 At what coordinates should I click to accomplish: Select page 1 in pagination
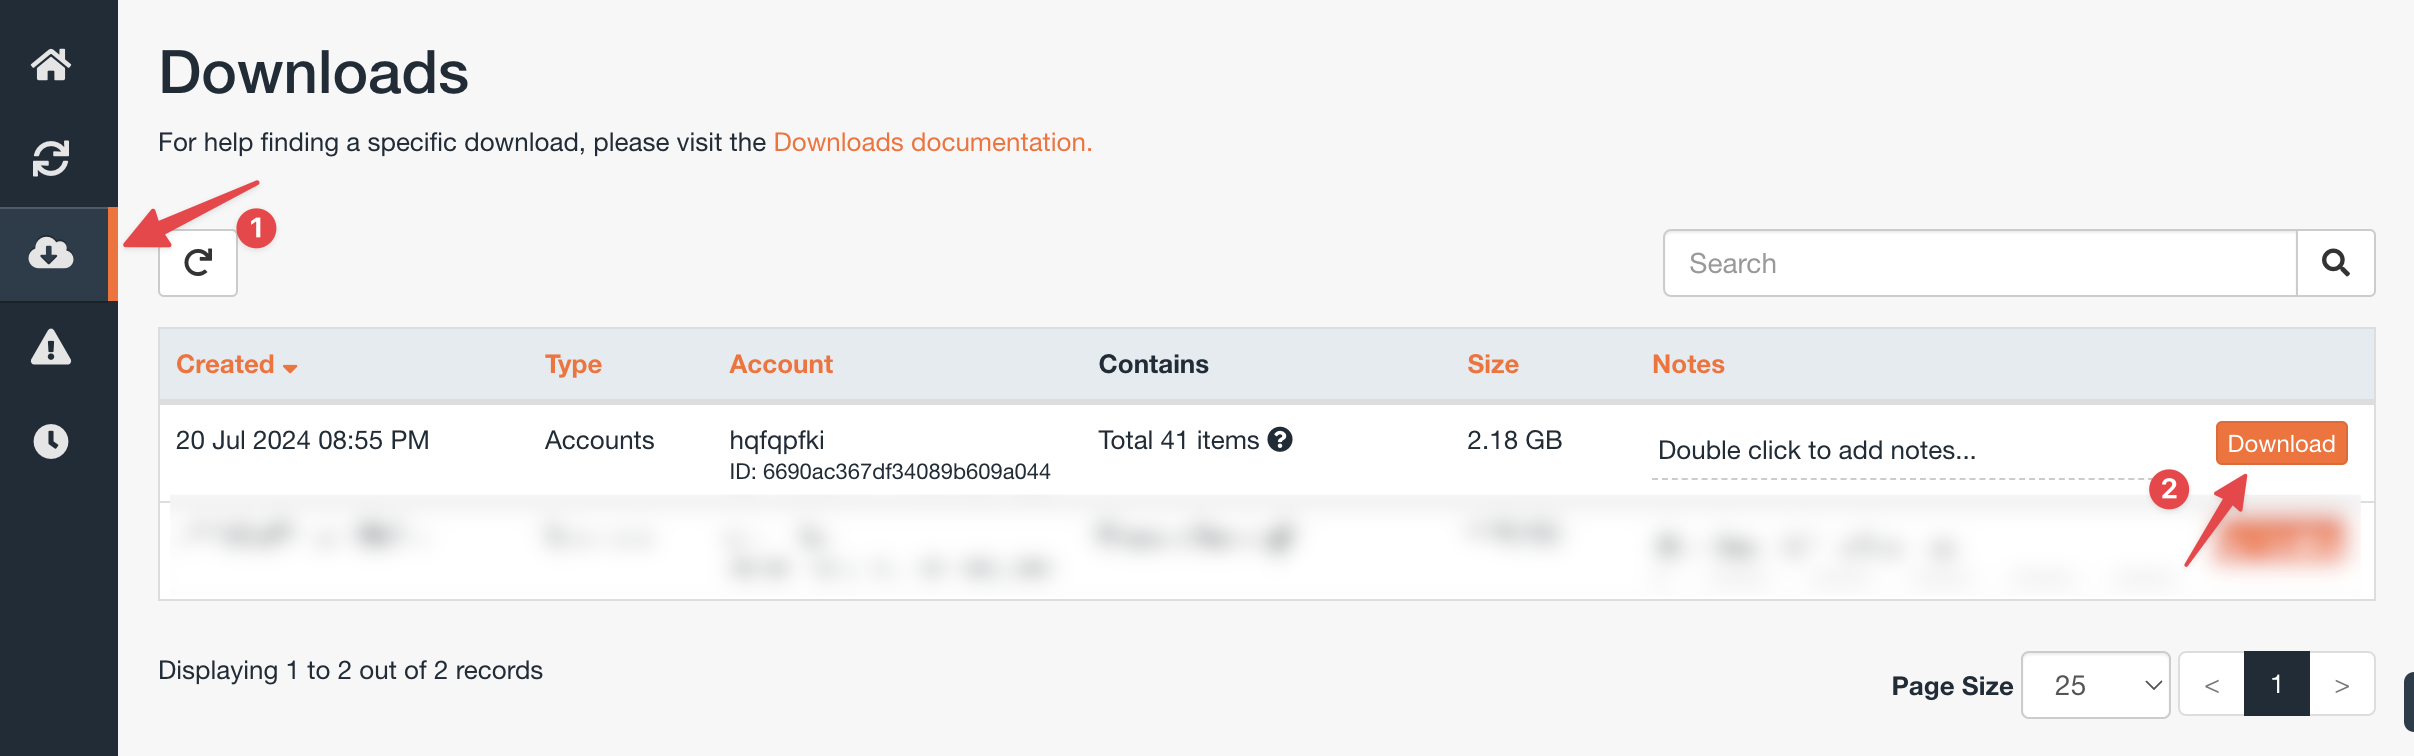(2277, 684)
